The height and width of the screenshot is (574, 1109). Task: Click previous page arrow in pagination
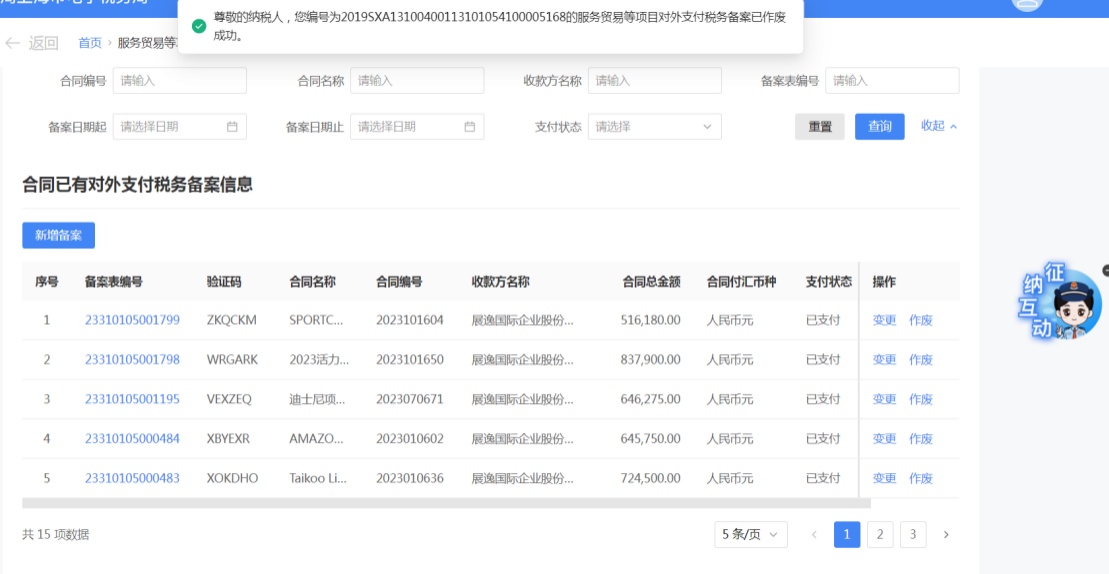(x=814, y=535)
